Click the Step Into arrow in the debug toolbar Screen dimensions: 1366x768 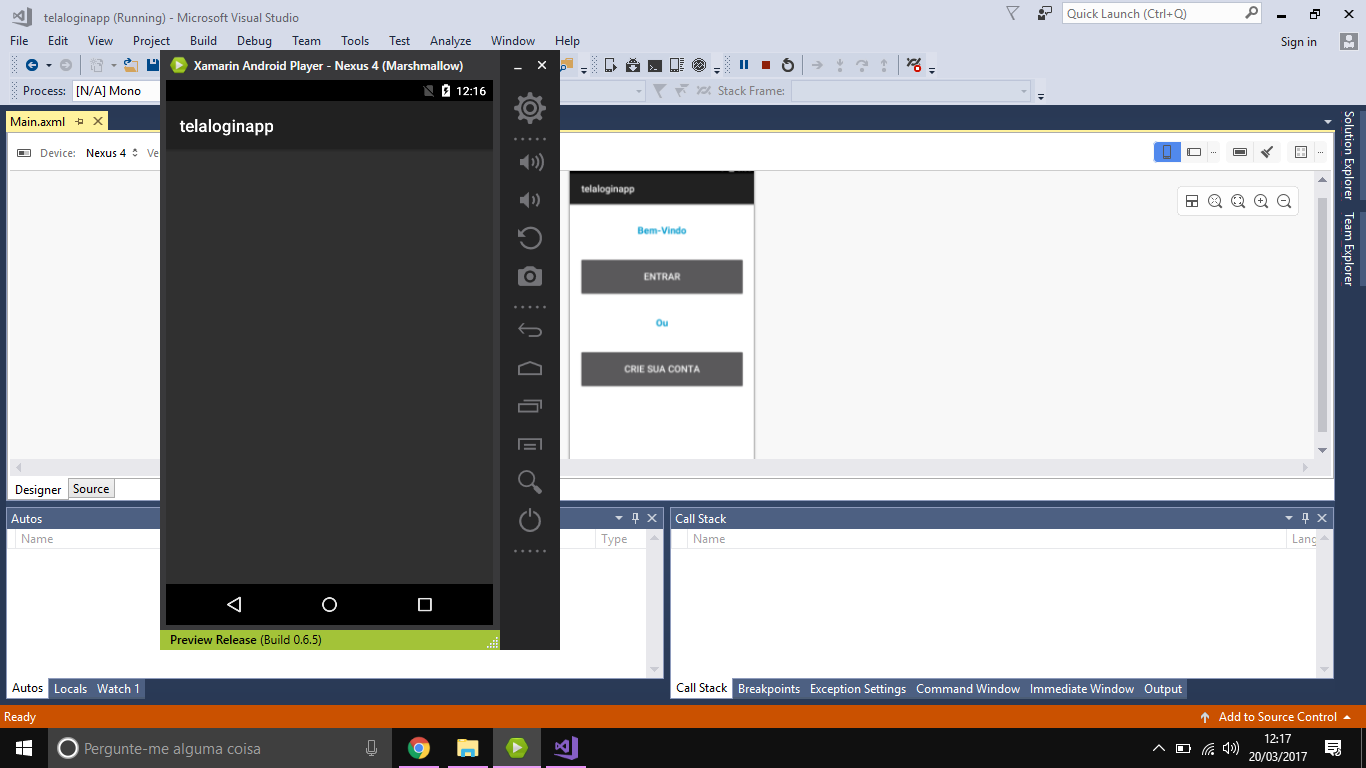tap(839, 65)
